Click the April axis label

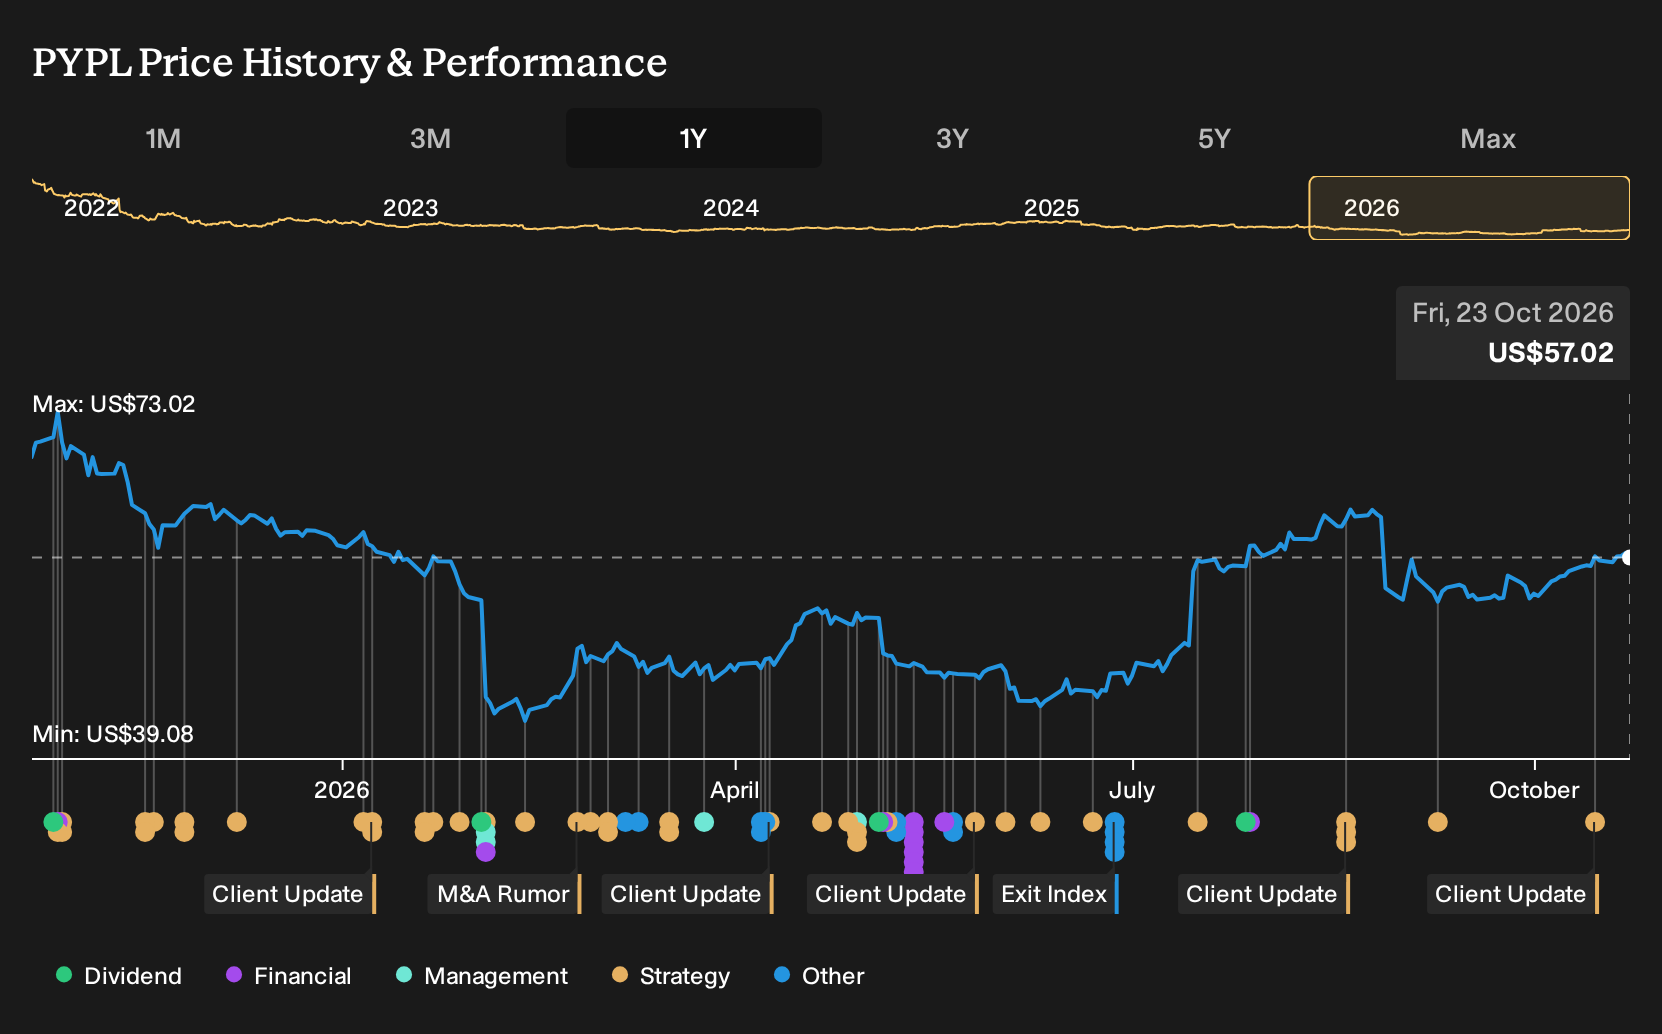[x=735, y=790]
